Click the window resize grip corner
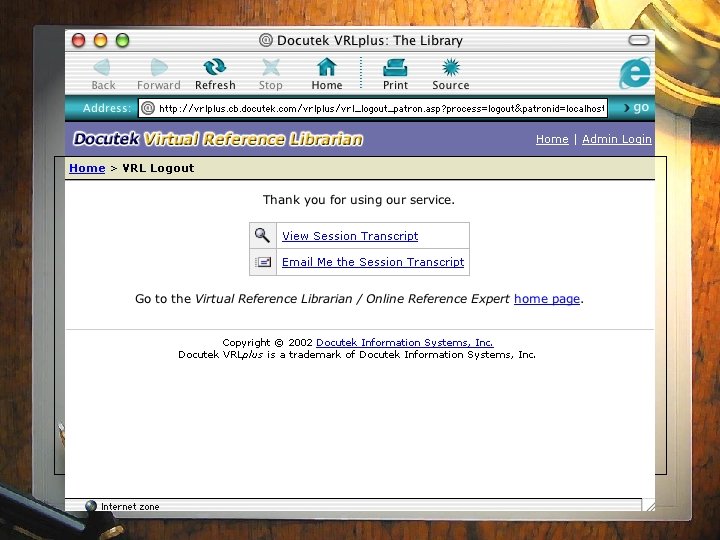 coord(649,505)
